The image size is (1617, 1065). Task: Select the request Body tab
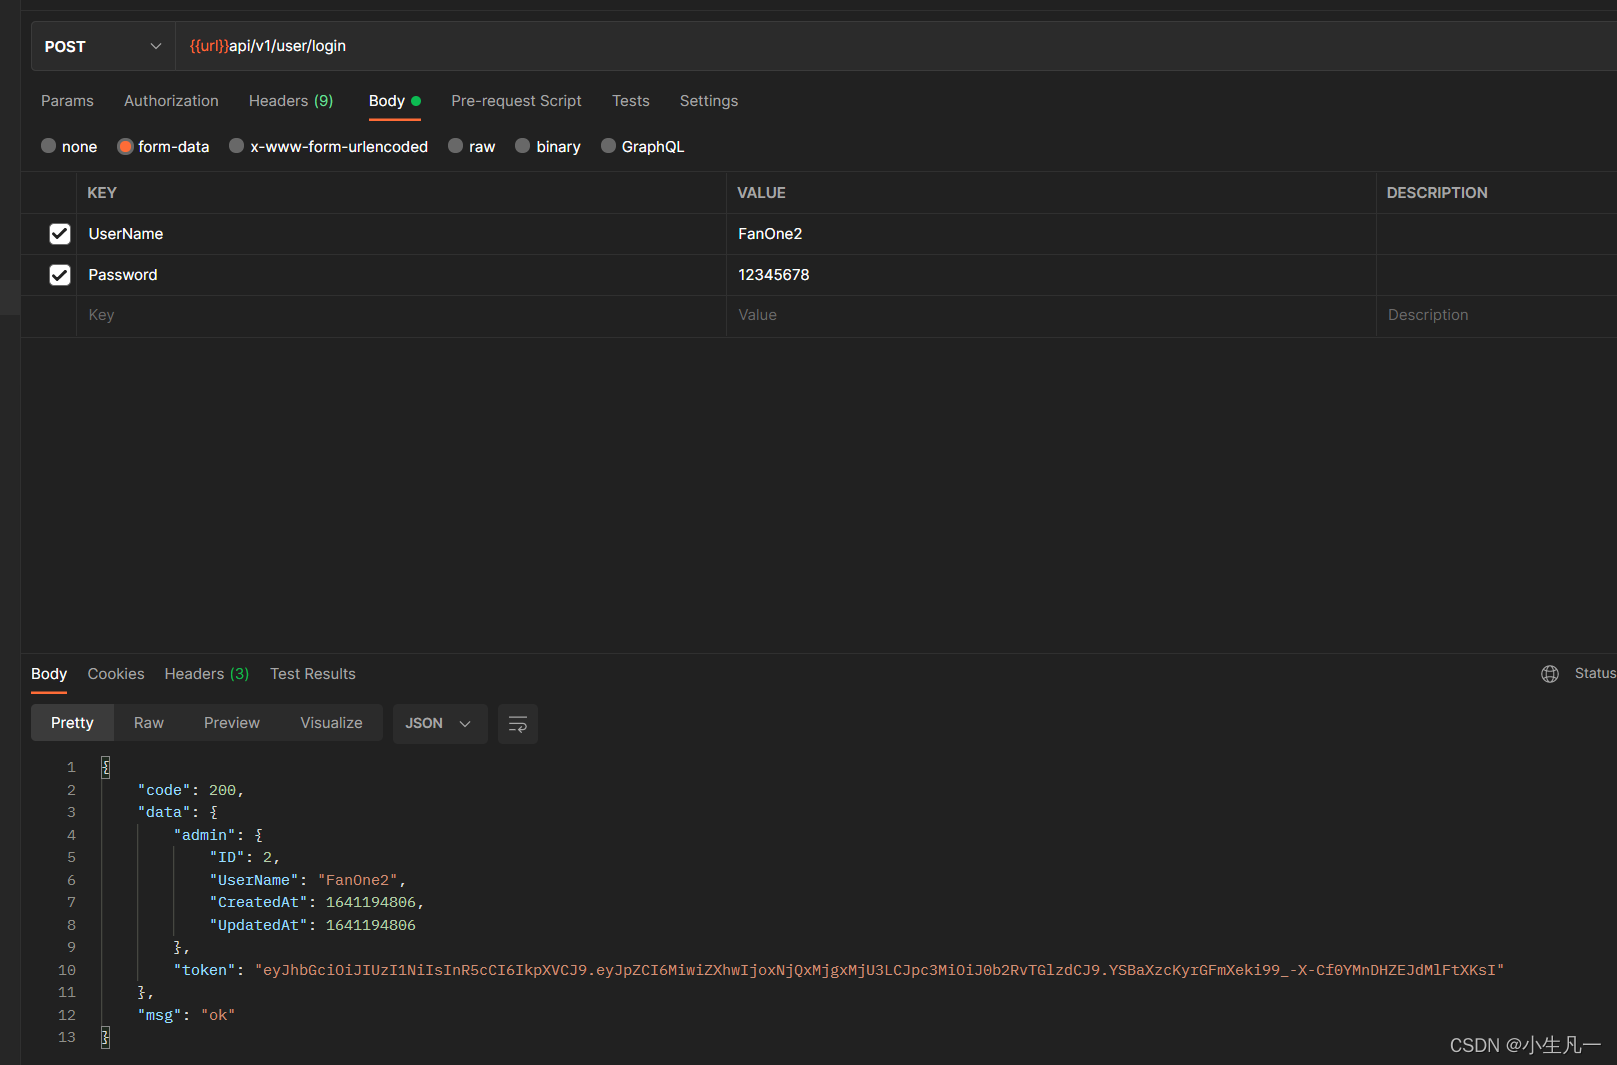(x=394, y=101)
